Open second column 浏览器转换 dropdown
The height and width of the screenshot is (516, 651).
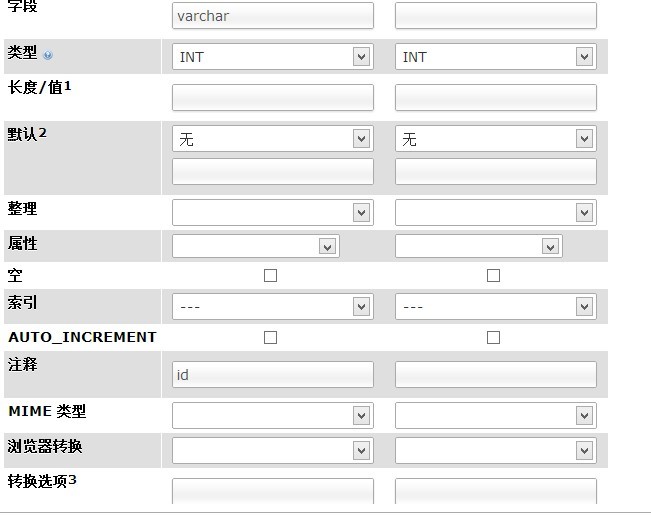point(496,450)
